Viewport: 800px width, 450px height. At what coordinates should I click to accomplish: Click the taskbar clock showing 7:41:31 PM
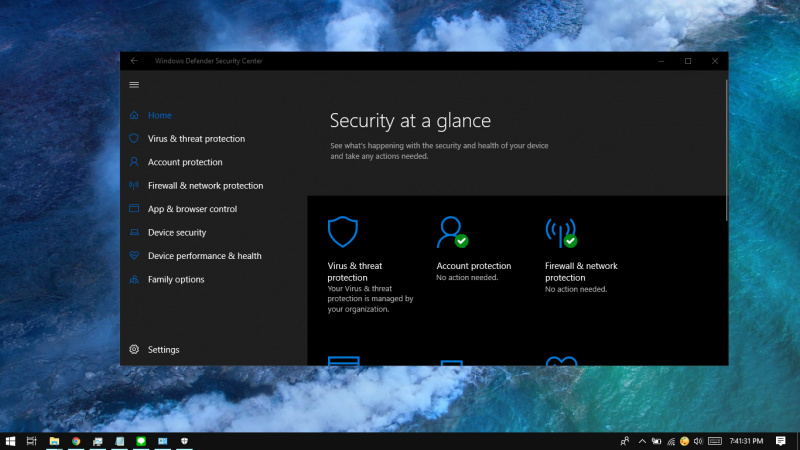pos(747,441)
